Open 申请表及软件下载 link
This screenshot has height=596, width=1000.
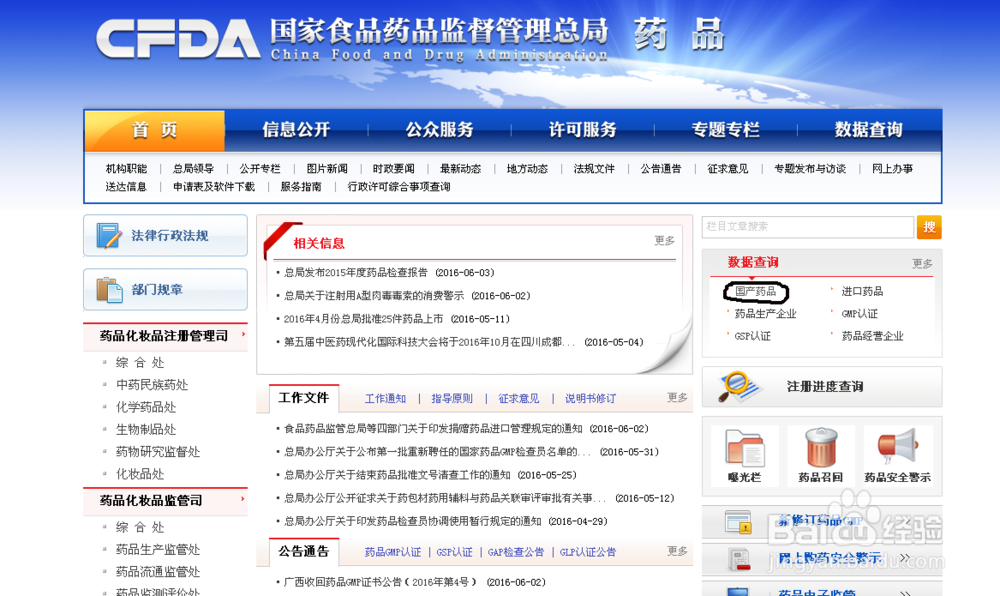(x=214, y=187)
